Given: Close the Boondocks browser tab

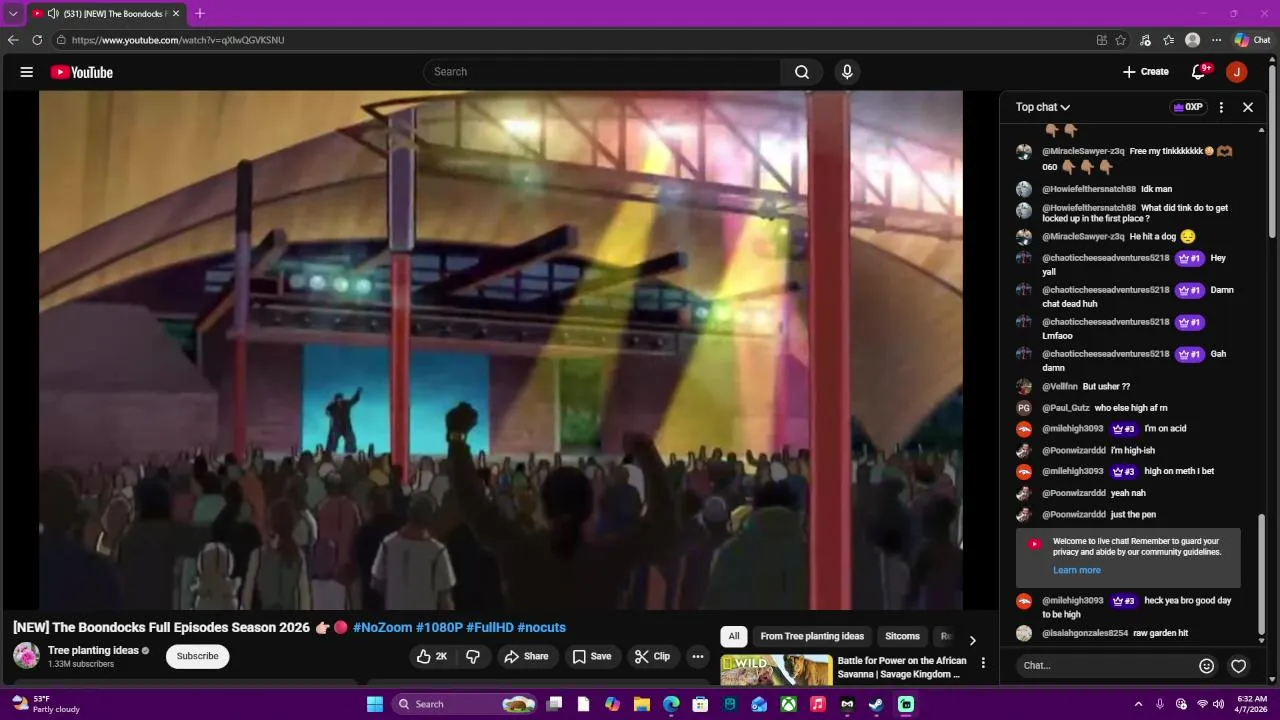Looking at the screenshot, I should point(176,14).
